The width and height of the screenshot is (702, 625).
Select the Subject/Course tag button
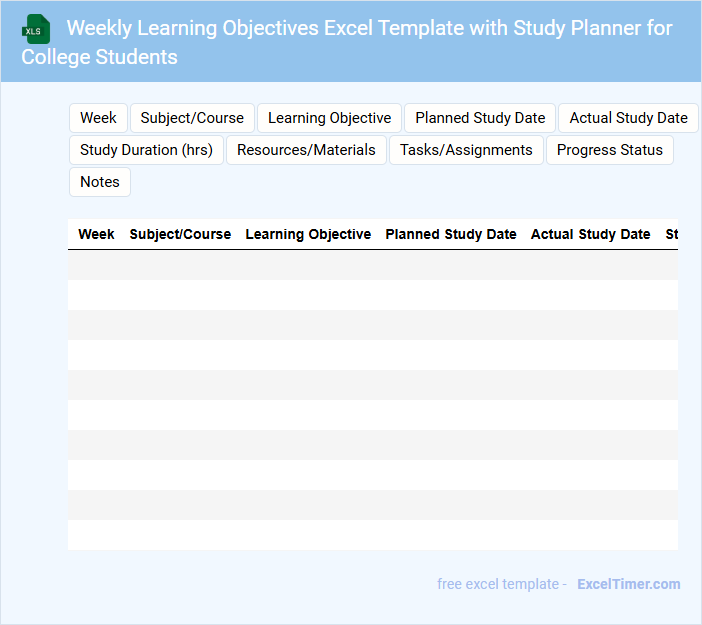coord(192,118)
